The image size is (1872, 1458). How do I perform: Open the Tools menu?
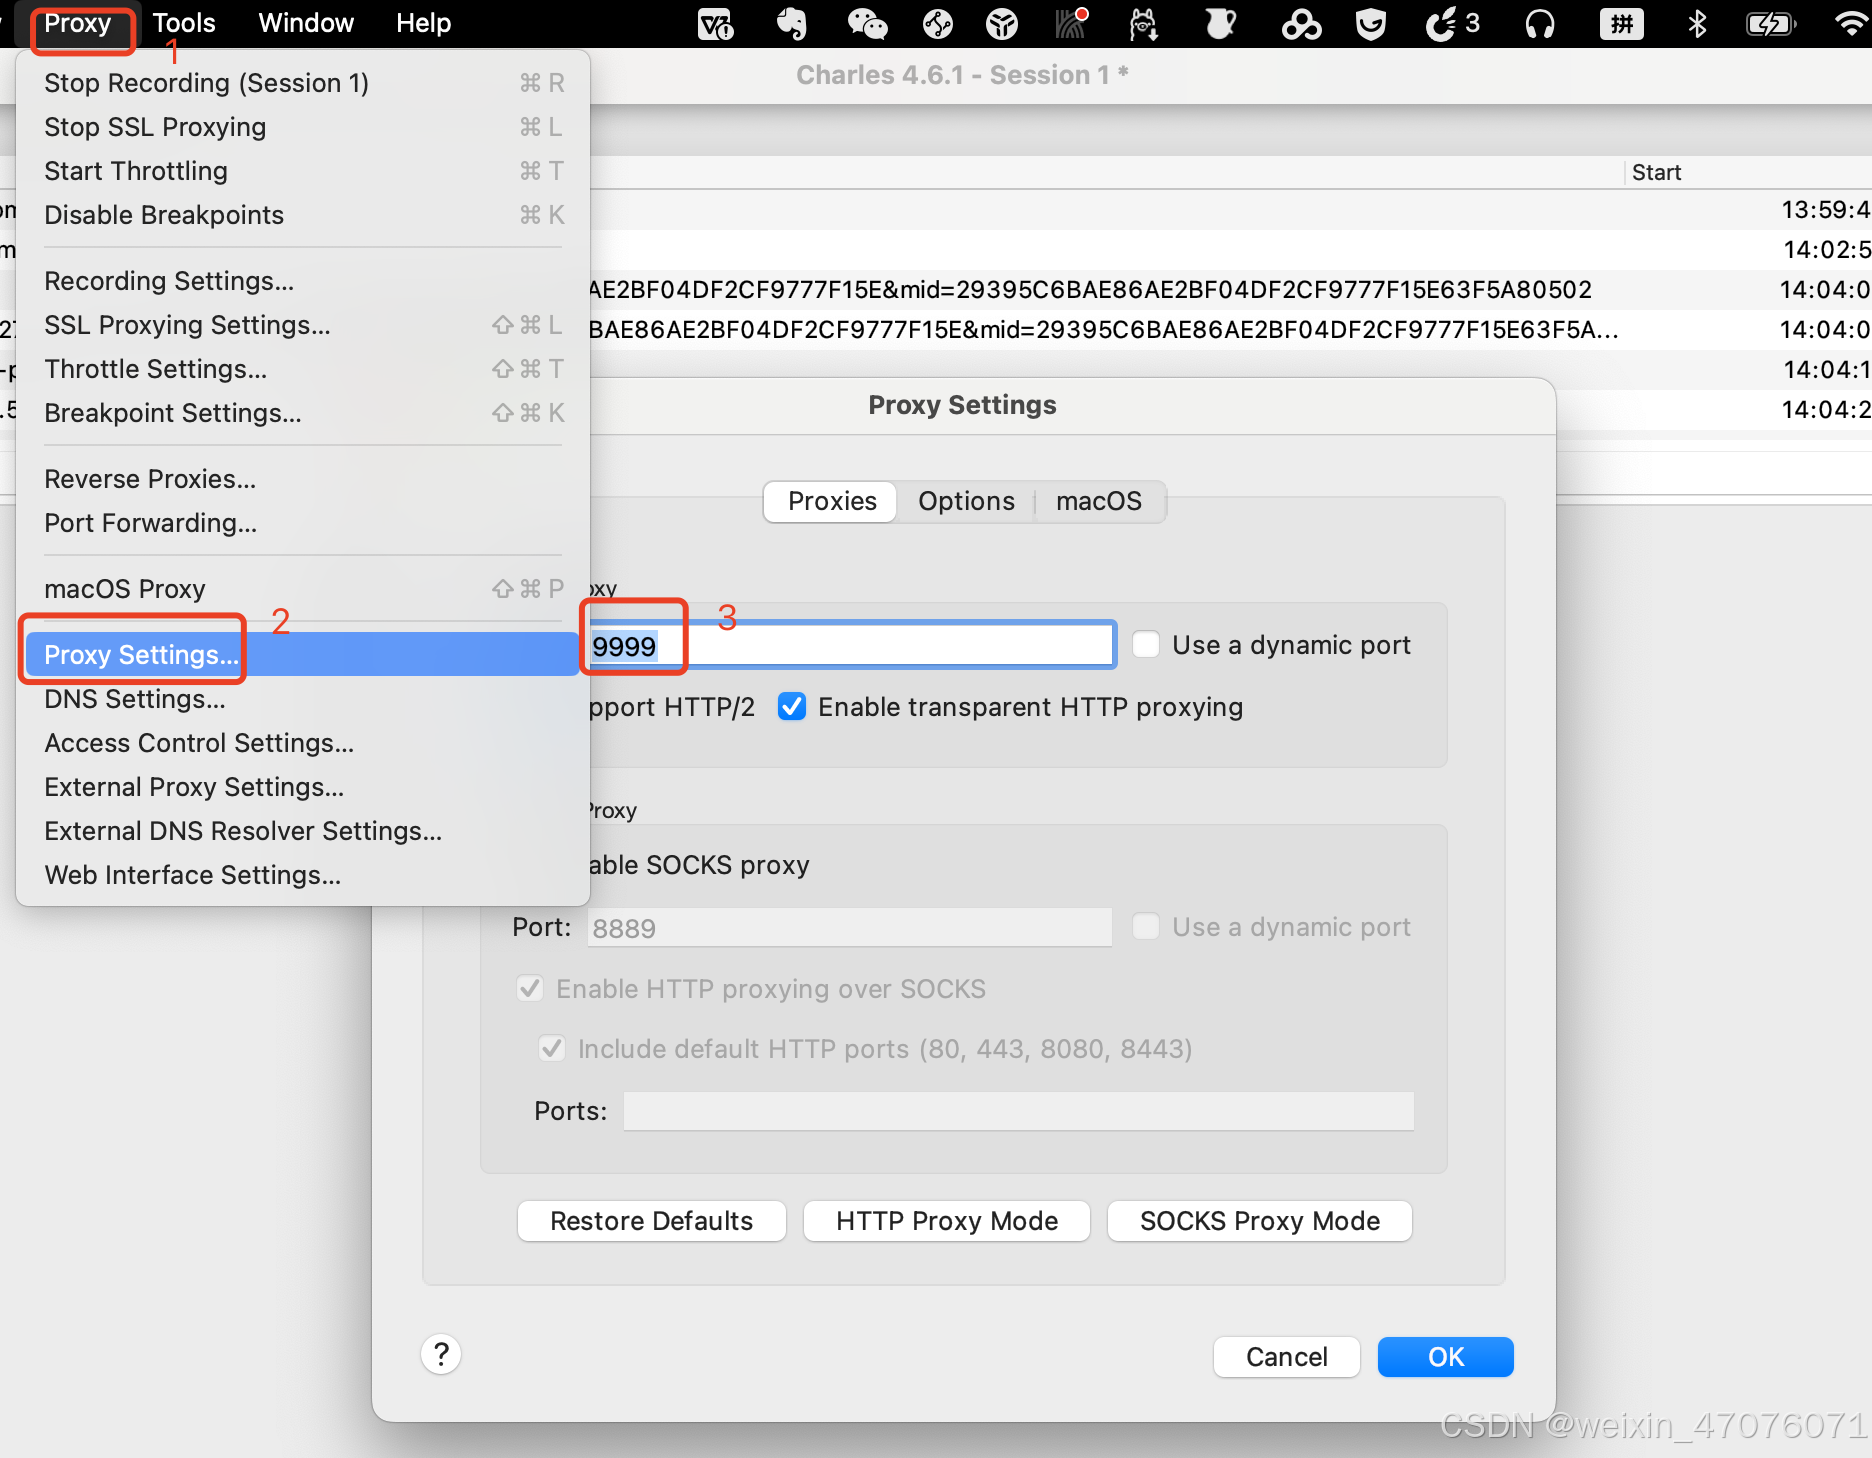click(184, 23)
